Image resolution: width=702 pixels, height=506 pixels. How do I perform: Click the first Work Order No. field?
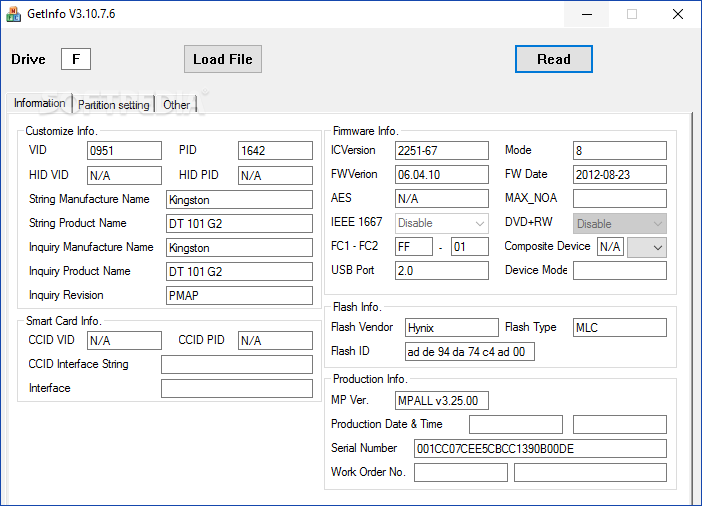click(x=461, y=472)
